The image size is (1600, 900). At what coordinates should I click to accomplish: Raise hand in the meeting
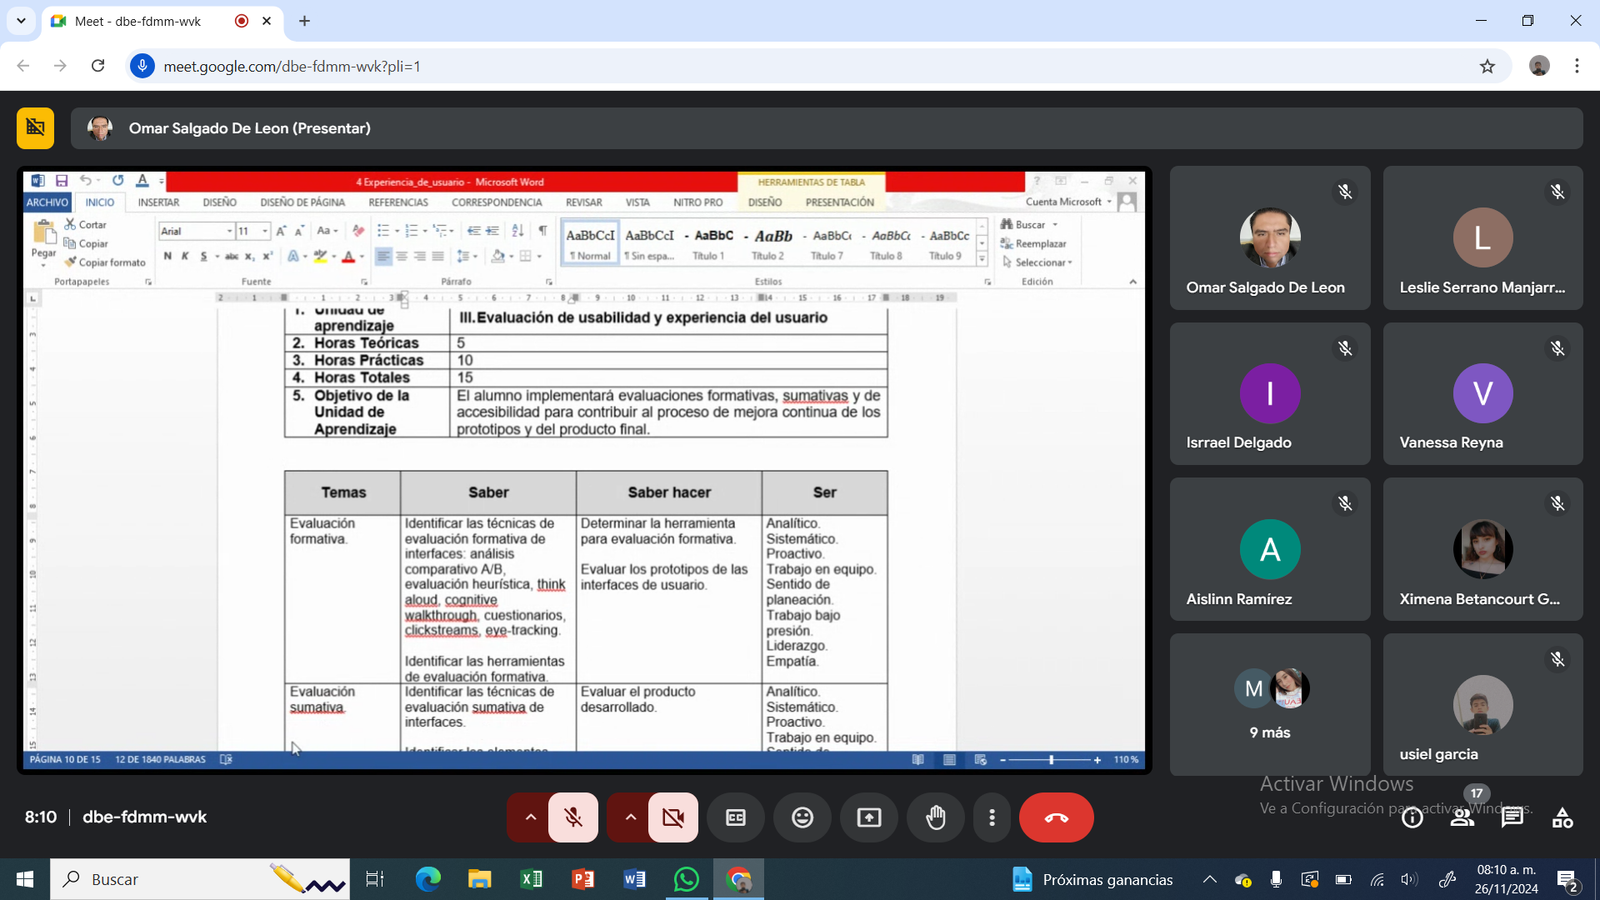pyautogui.click(x=935, y=817)
